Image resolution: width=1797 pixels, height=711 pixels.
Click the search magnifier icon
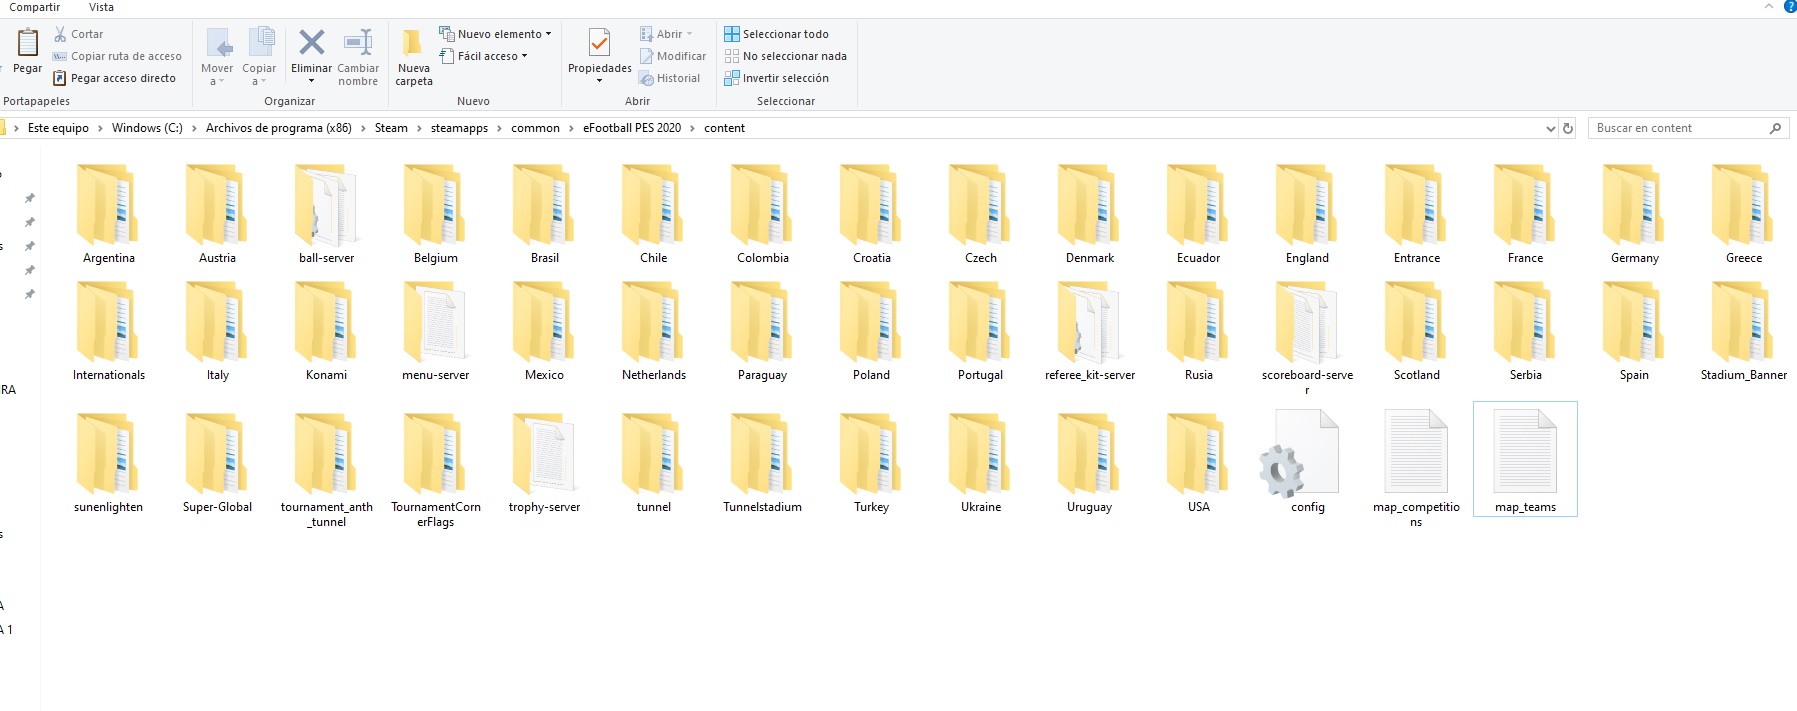pyautogui.click(x=1776, y=128)
